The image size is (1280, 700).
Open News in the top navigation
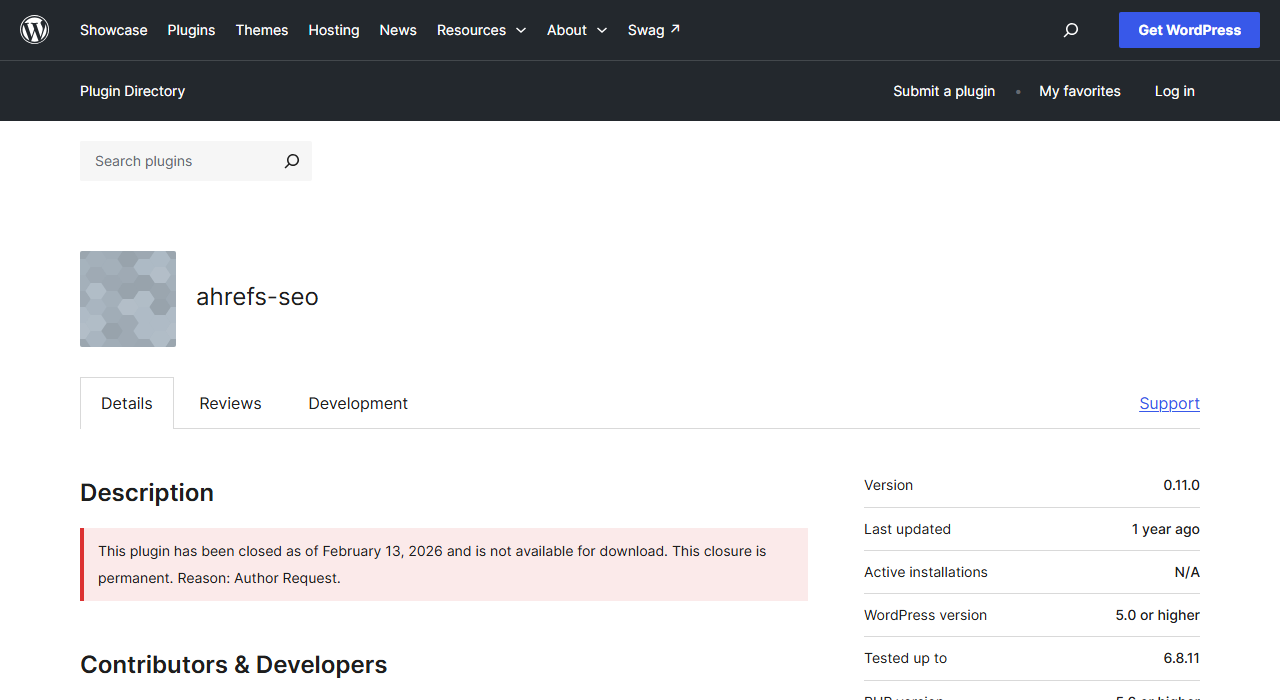point(398,30)
